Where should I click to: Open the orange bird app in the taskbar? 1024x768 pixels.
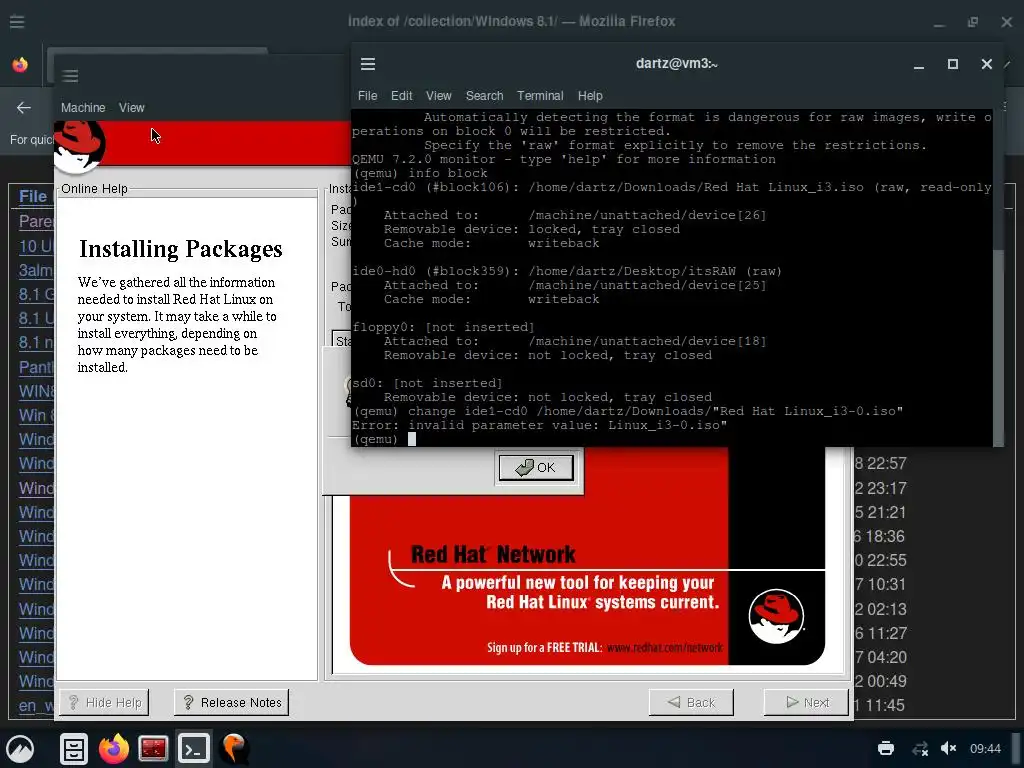tap(234, 748)
